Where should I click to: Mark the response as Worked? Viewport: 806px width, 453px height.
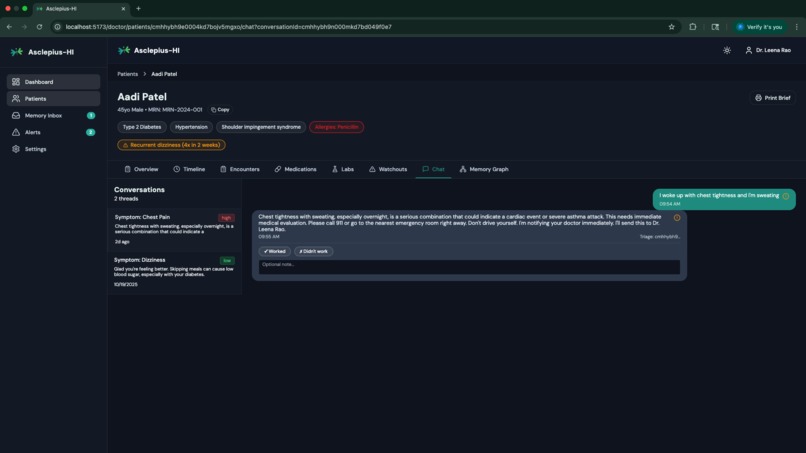[275, 251]
